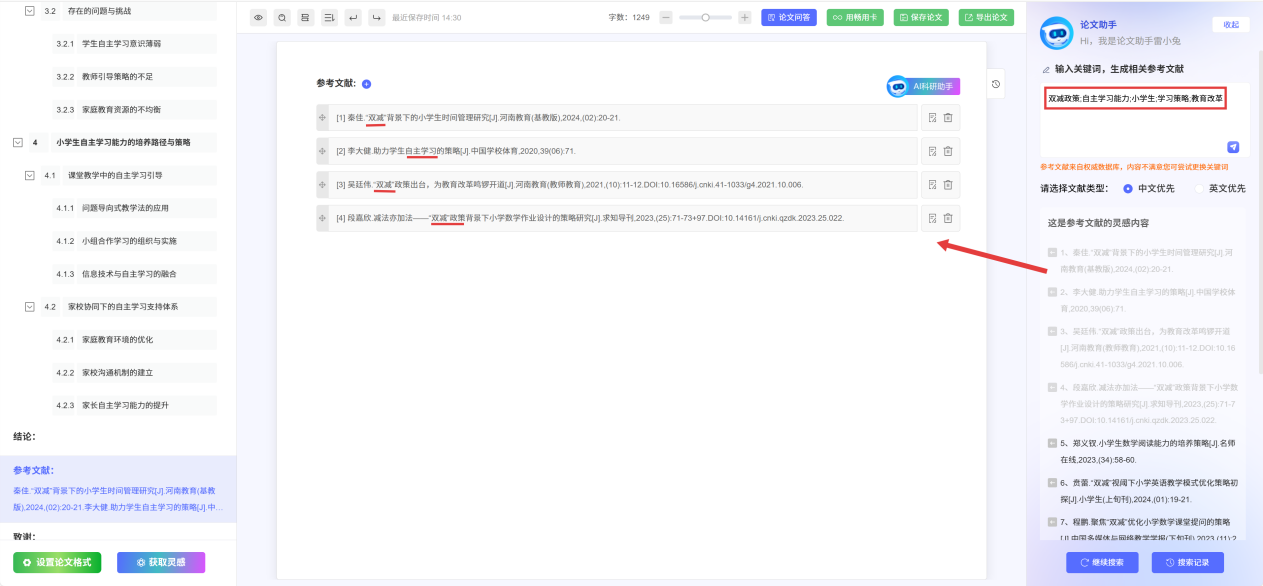Redo with the right-turn arrow icon

[x=376, y=17]
